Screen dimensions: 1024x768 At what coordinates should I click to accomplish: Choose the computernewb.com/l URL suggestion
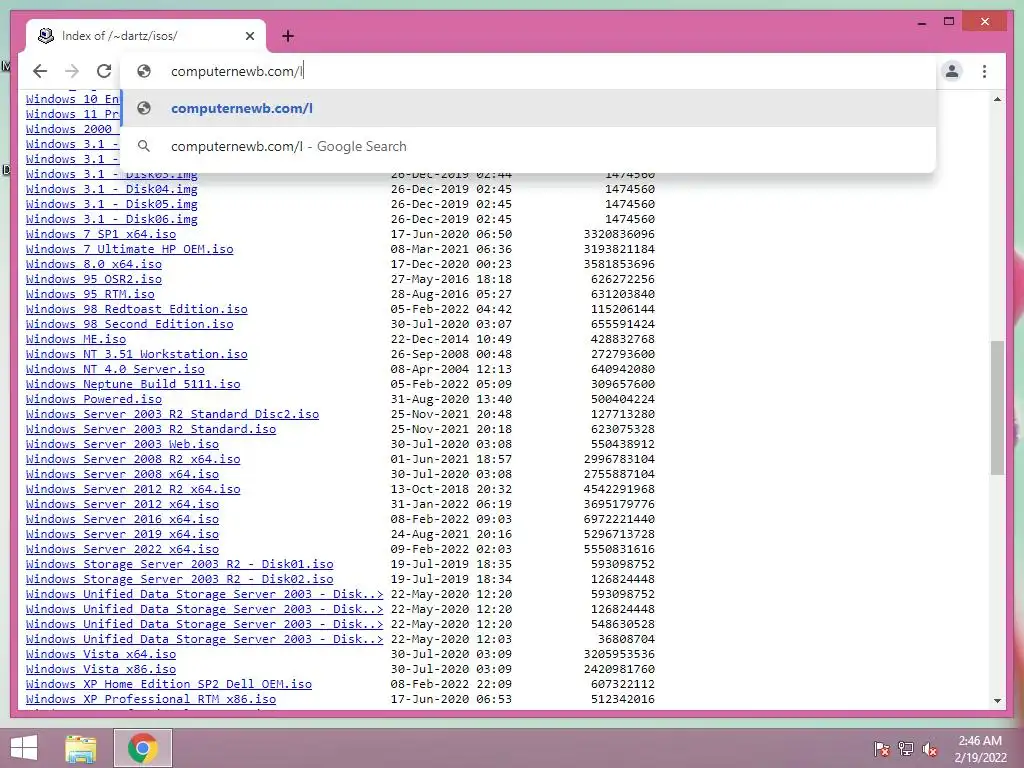point(528,108)
